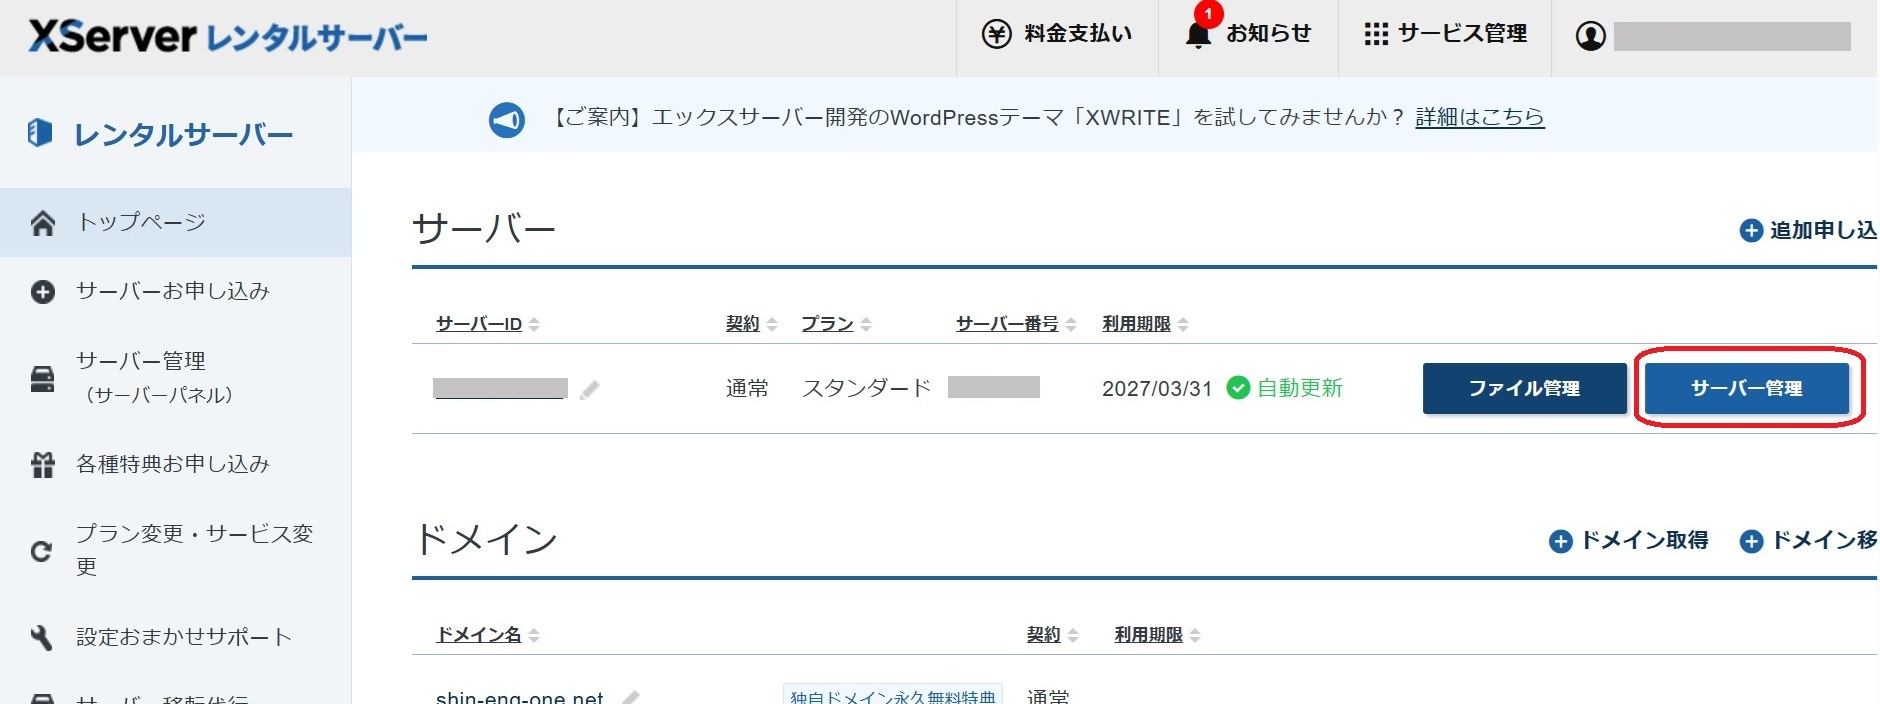Click the green 自動更新 checkmark icon
Screen dimensions: 1880x704
[x=1238, y=388]
